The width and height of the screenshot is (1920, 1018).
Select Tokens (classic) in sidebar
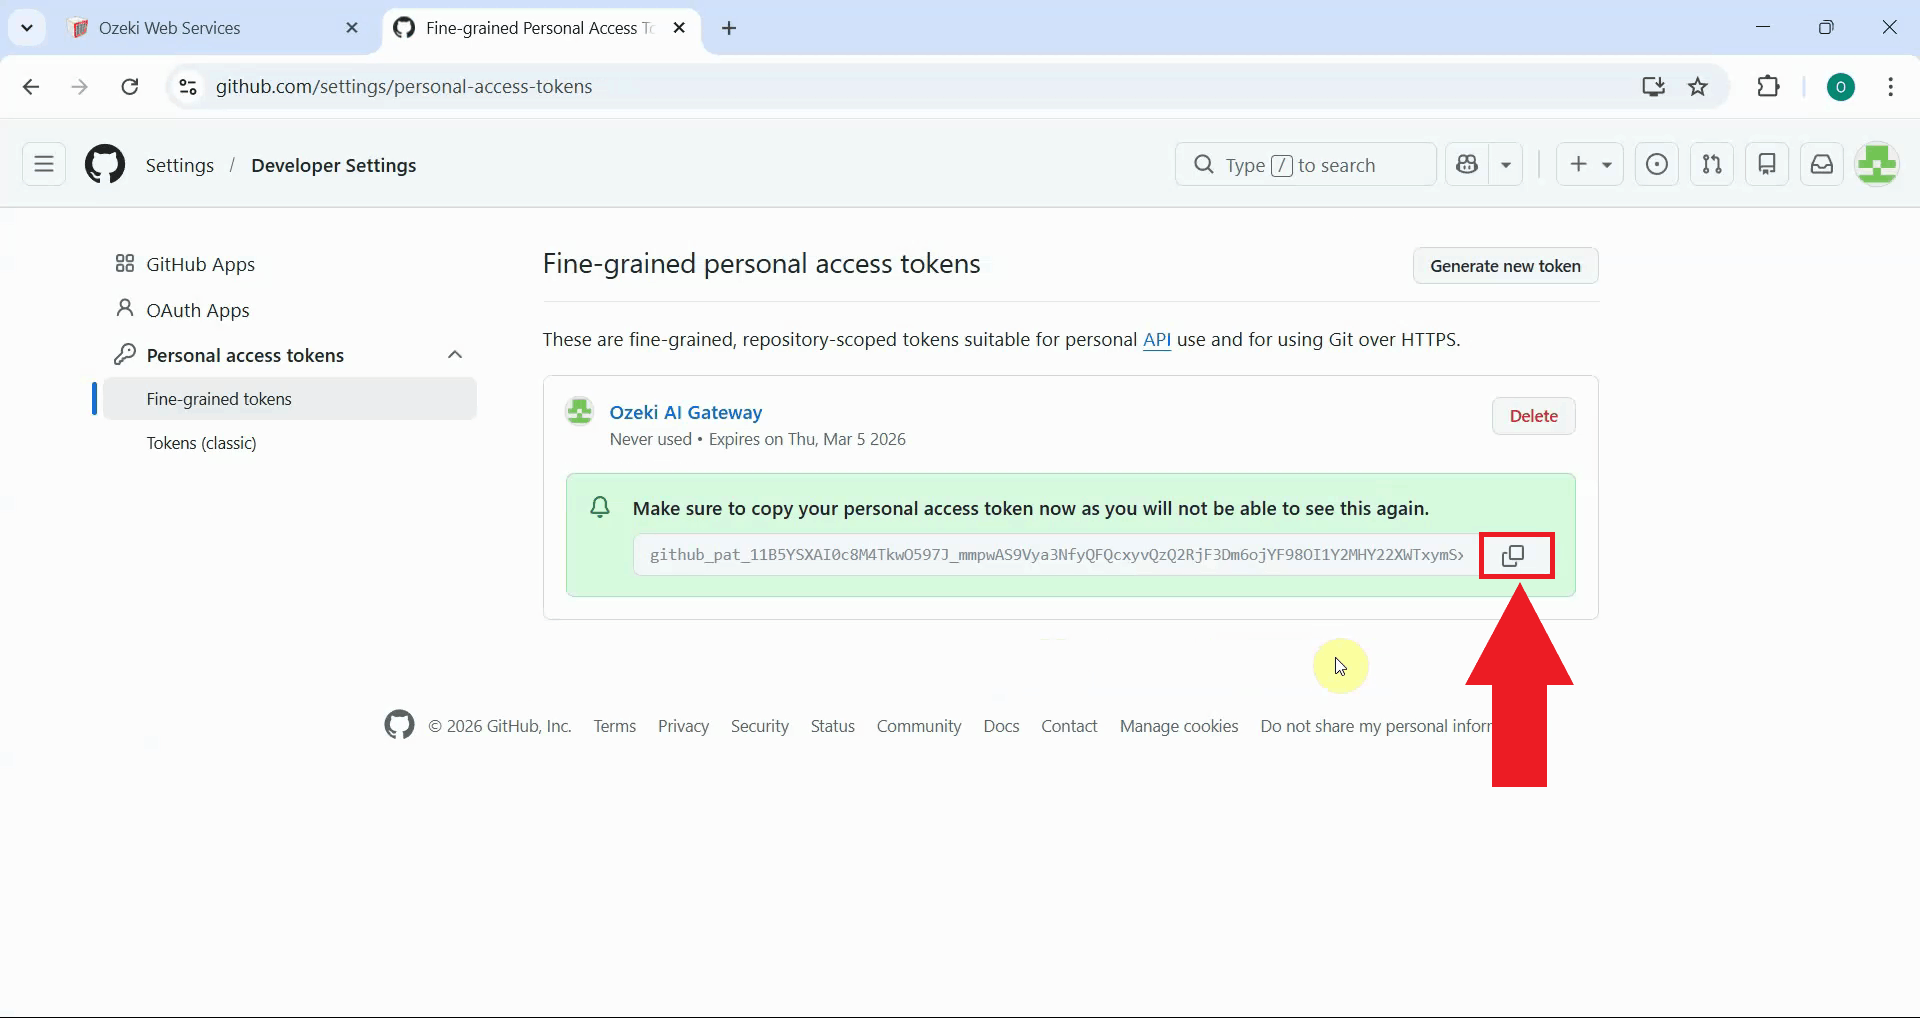(x=201, y=443)
